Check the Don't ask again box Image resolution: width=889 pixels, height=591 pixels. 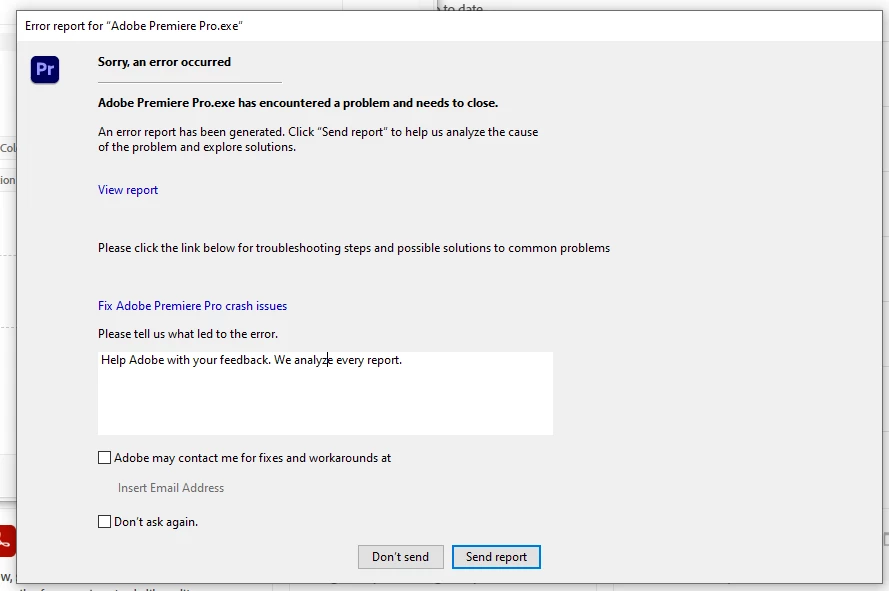point(104,522)
